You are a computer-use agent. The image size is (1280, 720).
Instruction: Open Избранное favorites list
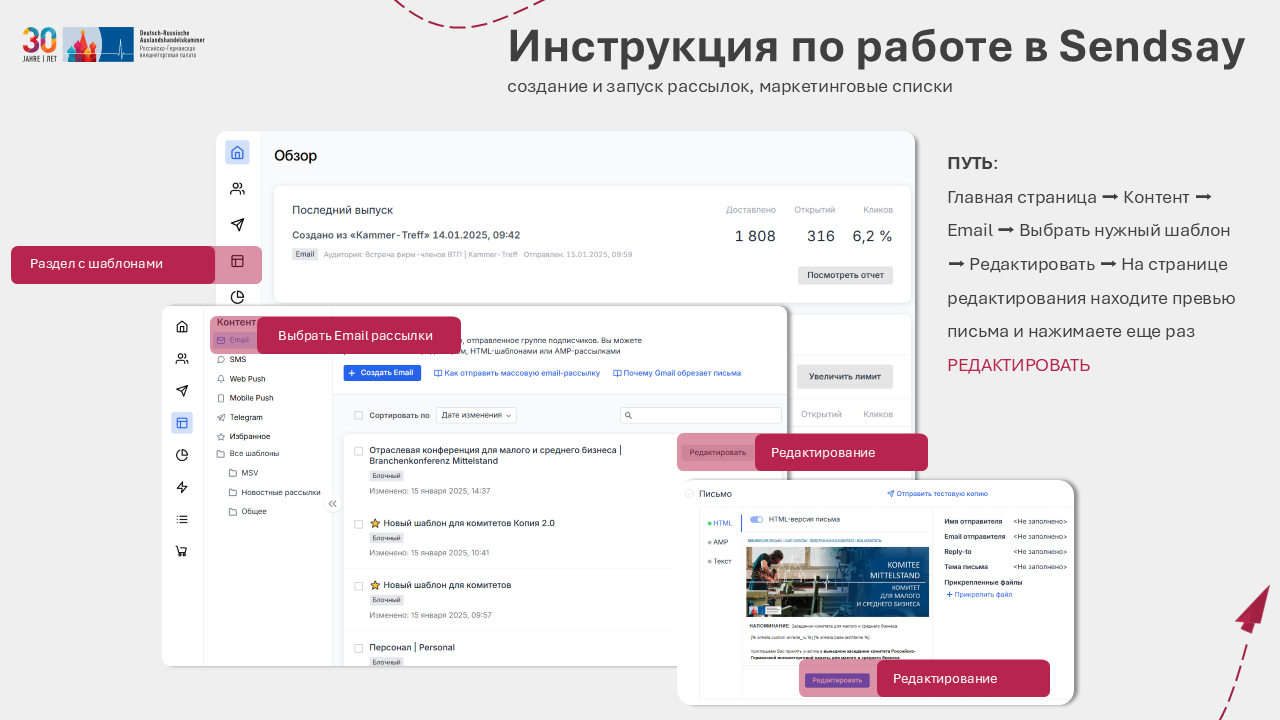pos(249,436)
